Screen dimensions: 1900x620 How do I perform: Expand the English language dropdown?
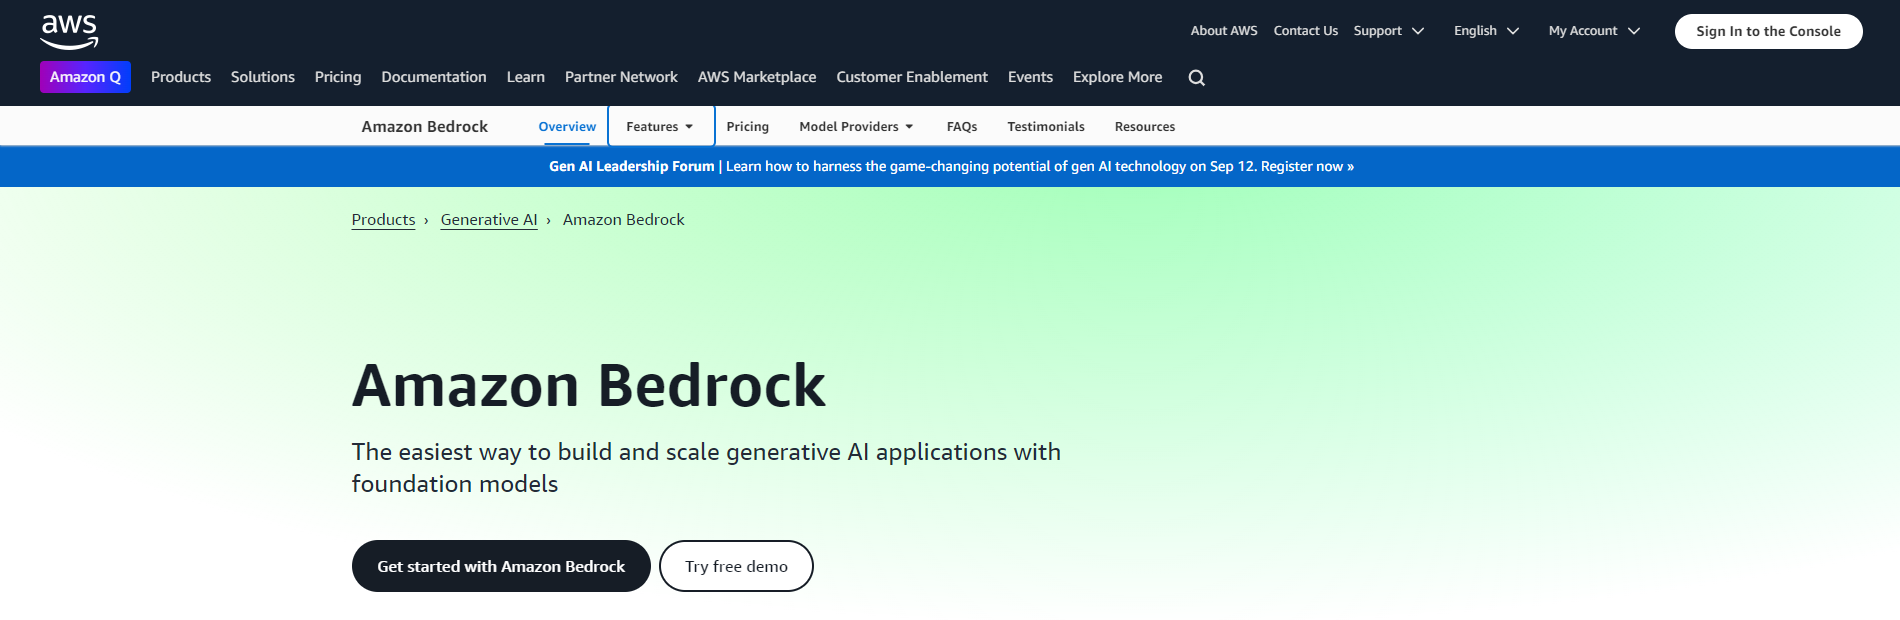pyautogui.click(x=1487, y=31)
